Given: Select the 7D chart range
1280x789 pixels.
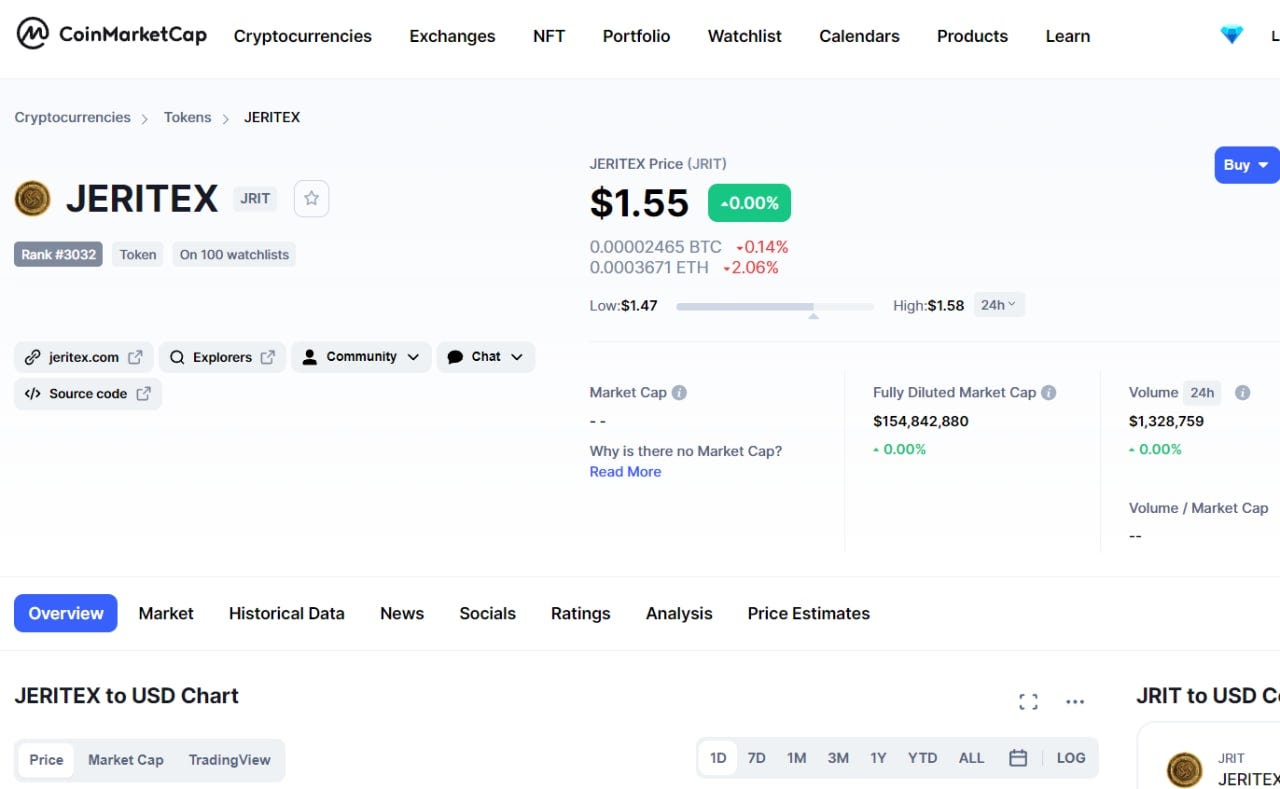Looking at the screenshot, I should click(x=757, y=758).
